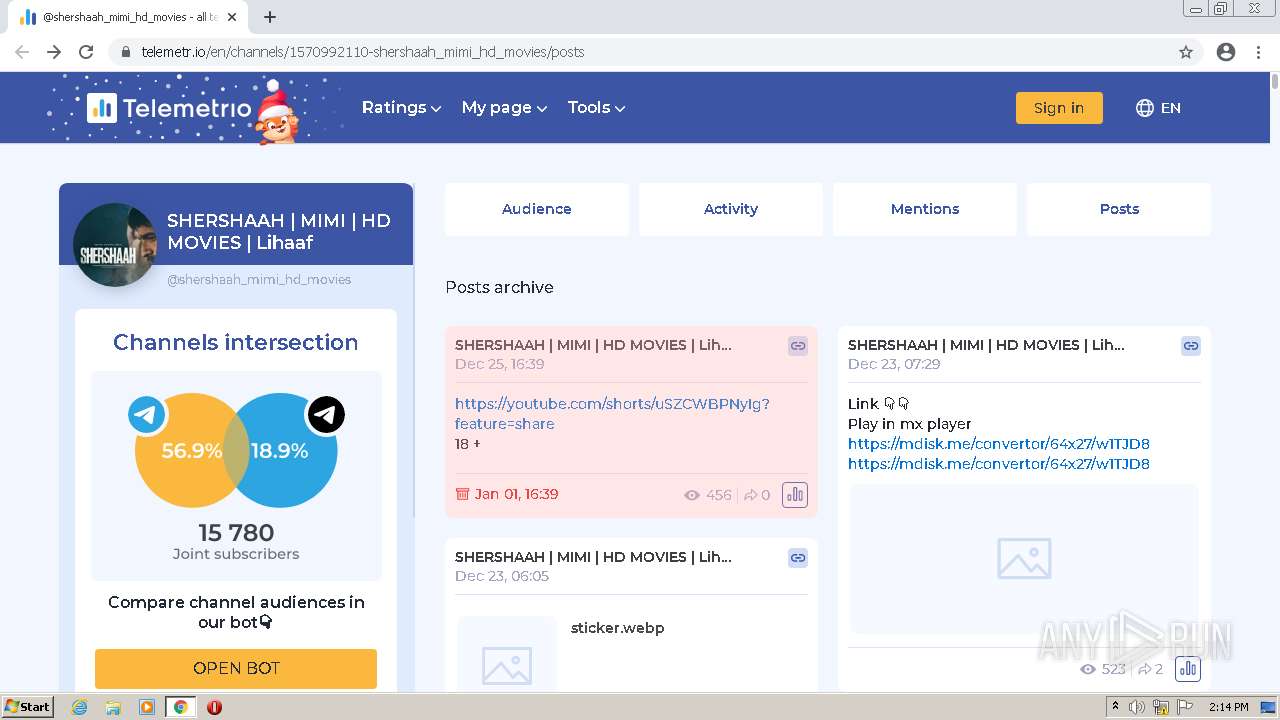Click the red antivirus taskbar icon
This screenshot has width=1280, height=720.
tap(214, 707)
